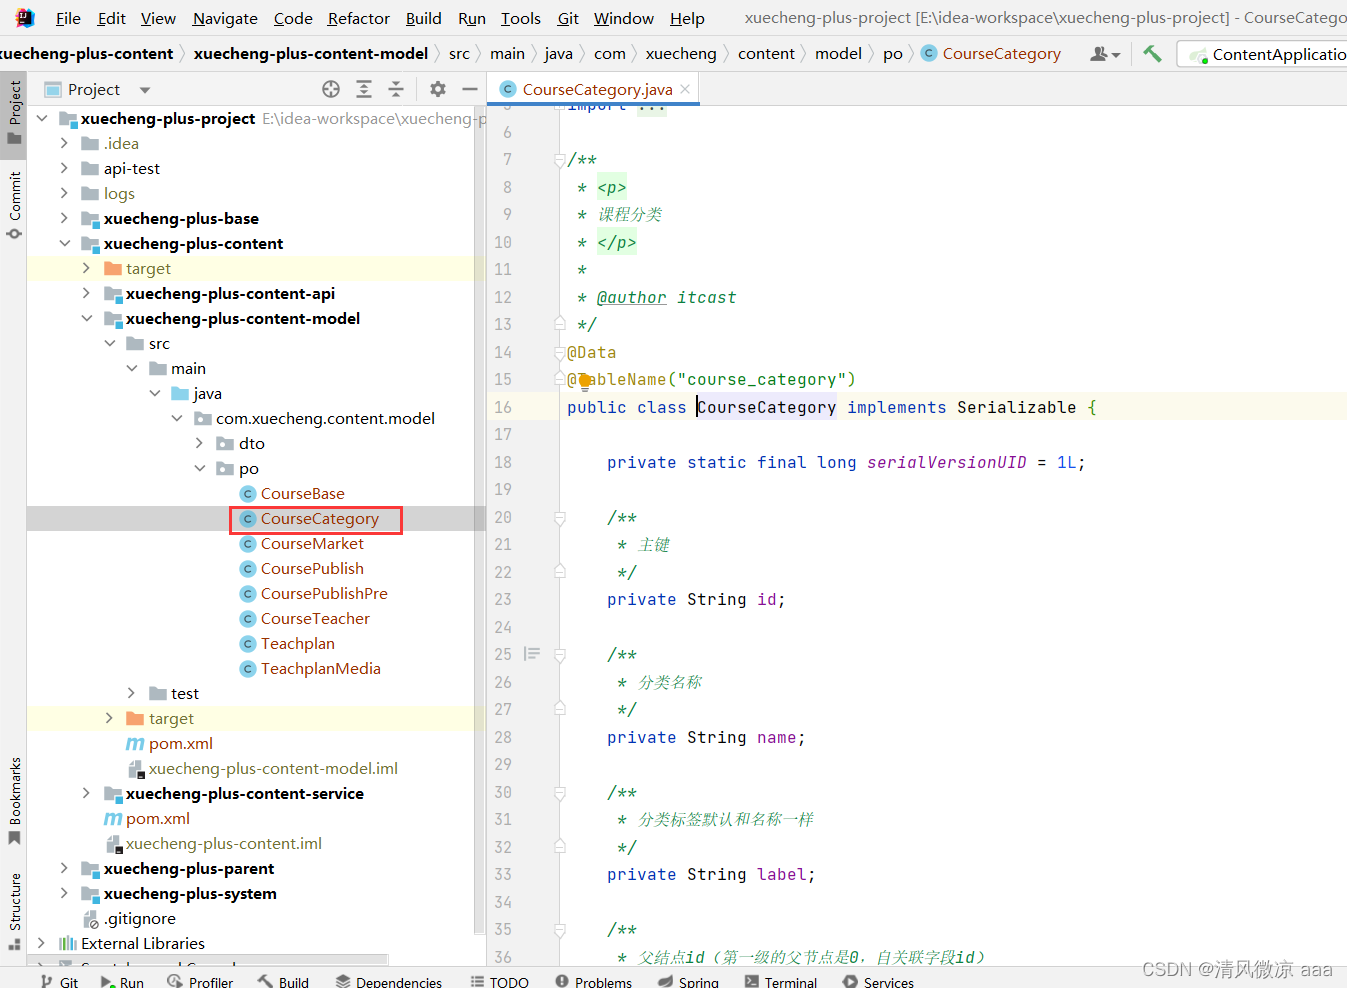Click the Collapse All icon in Project panel
The height and width of the screenshot is (988, 1347).
pyautogui.click(x=396, y=89)
